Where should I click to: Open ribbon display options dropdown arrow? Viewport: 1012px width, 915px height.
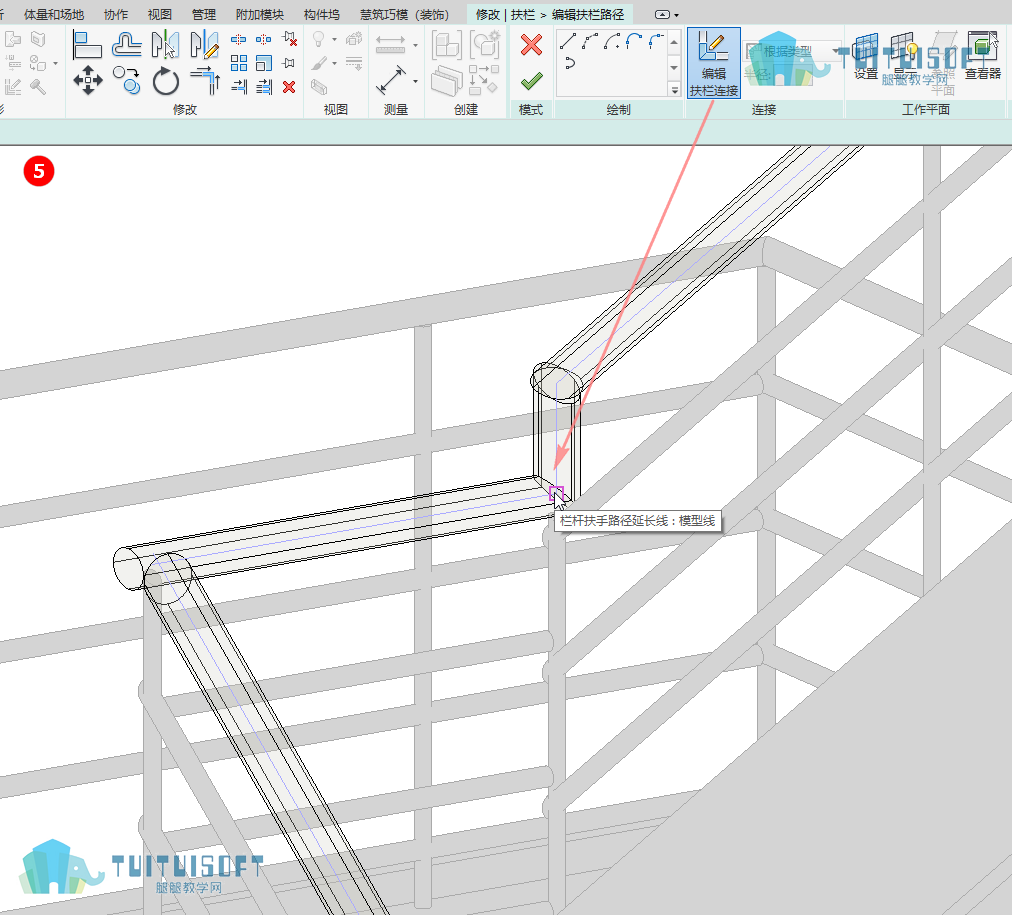pyautogui.click(x=676, y=15)
